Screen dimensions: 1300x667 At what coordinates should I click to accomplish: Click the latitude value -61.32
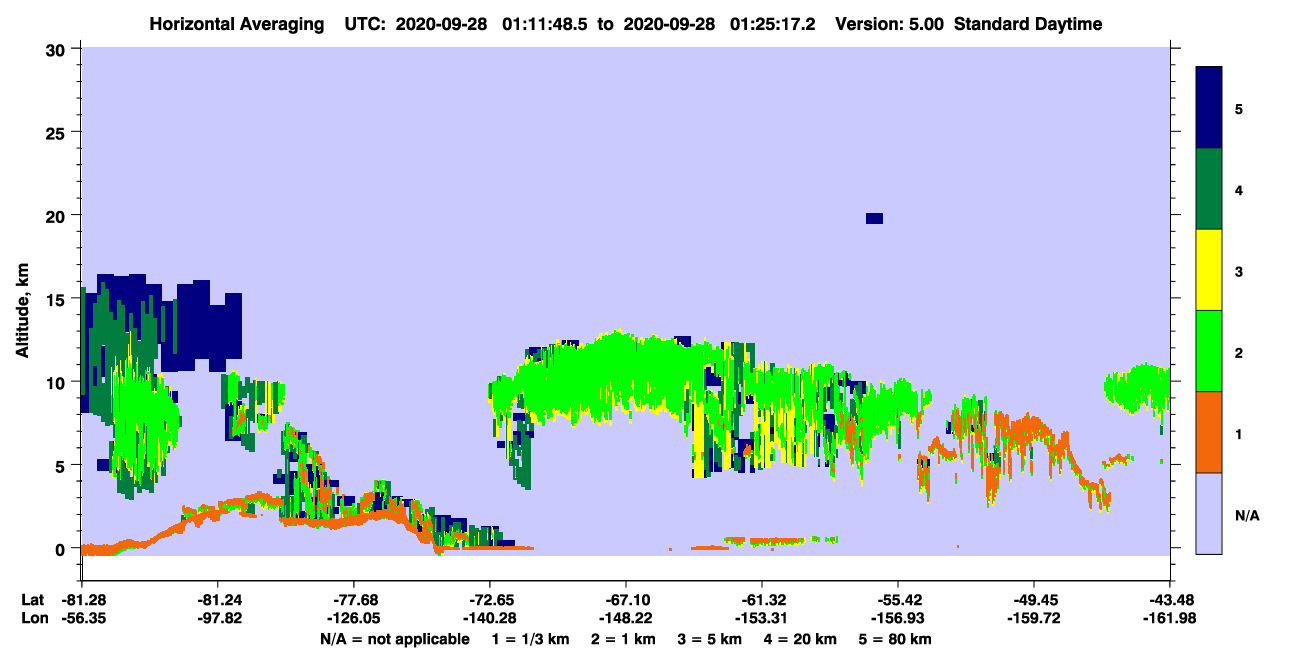(761, 600)
